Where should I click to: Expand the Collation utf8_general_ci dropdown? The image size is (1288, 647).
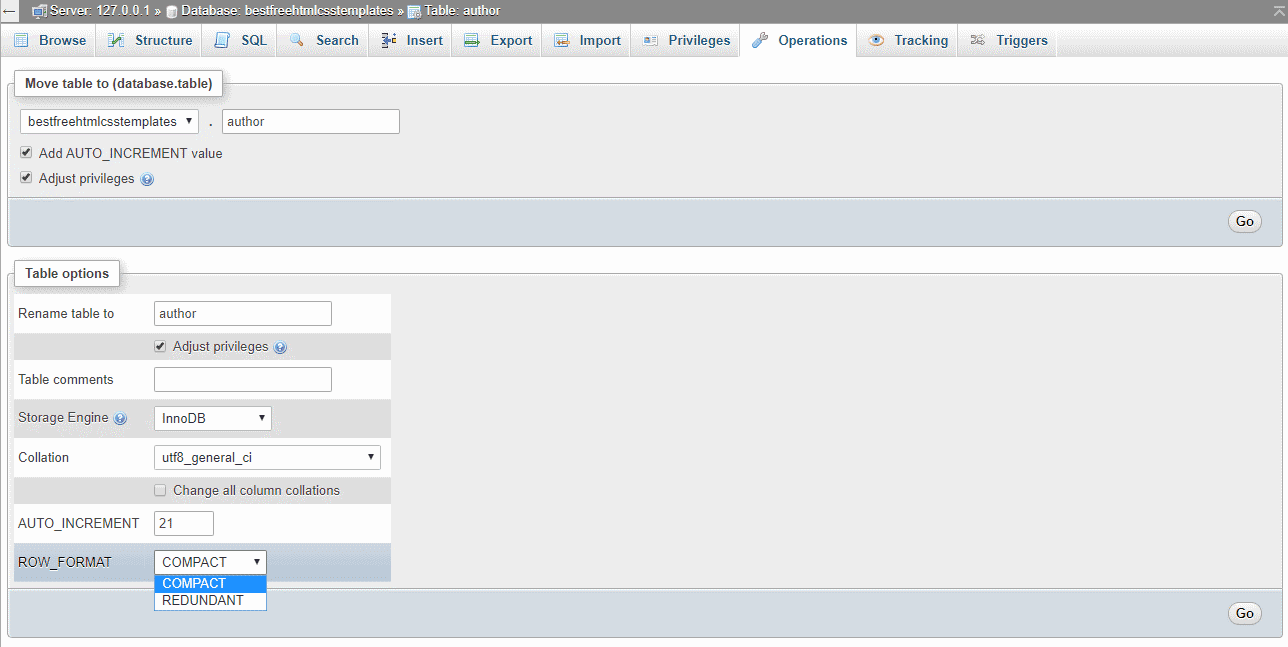coord(267,457)
